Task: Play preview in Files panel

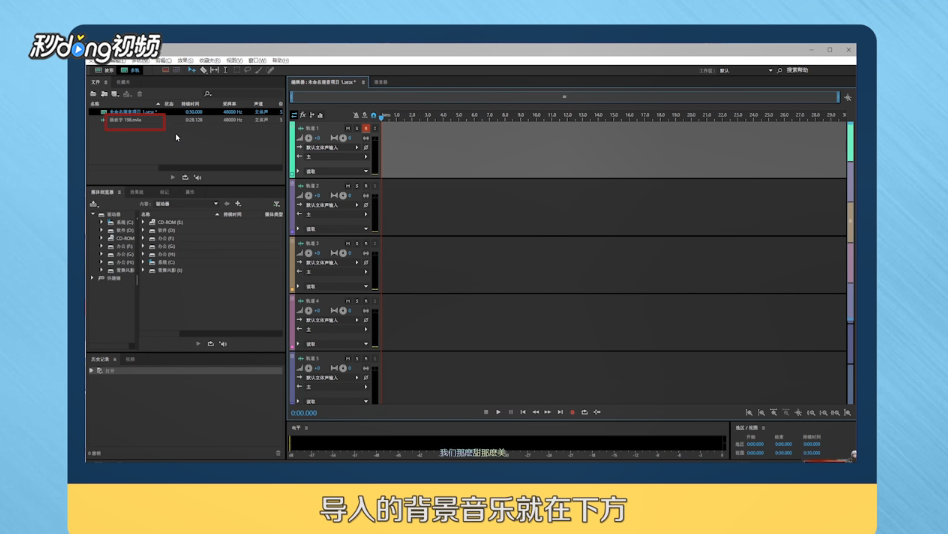Action: [173, 177]
